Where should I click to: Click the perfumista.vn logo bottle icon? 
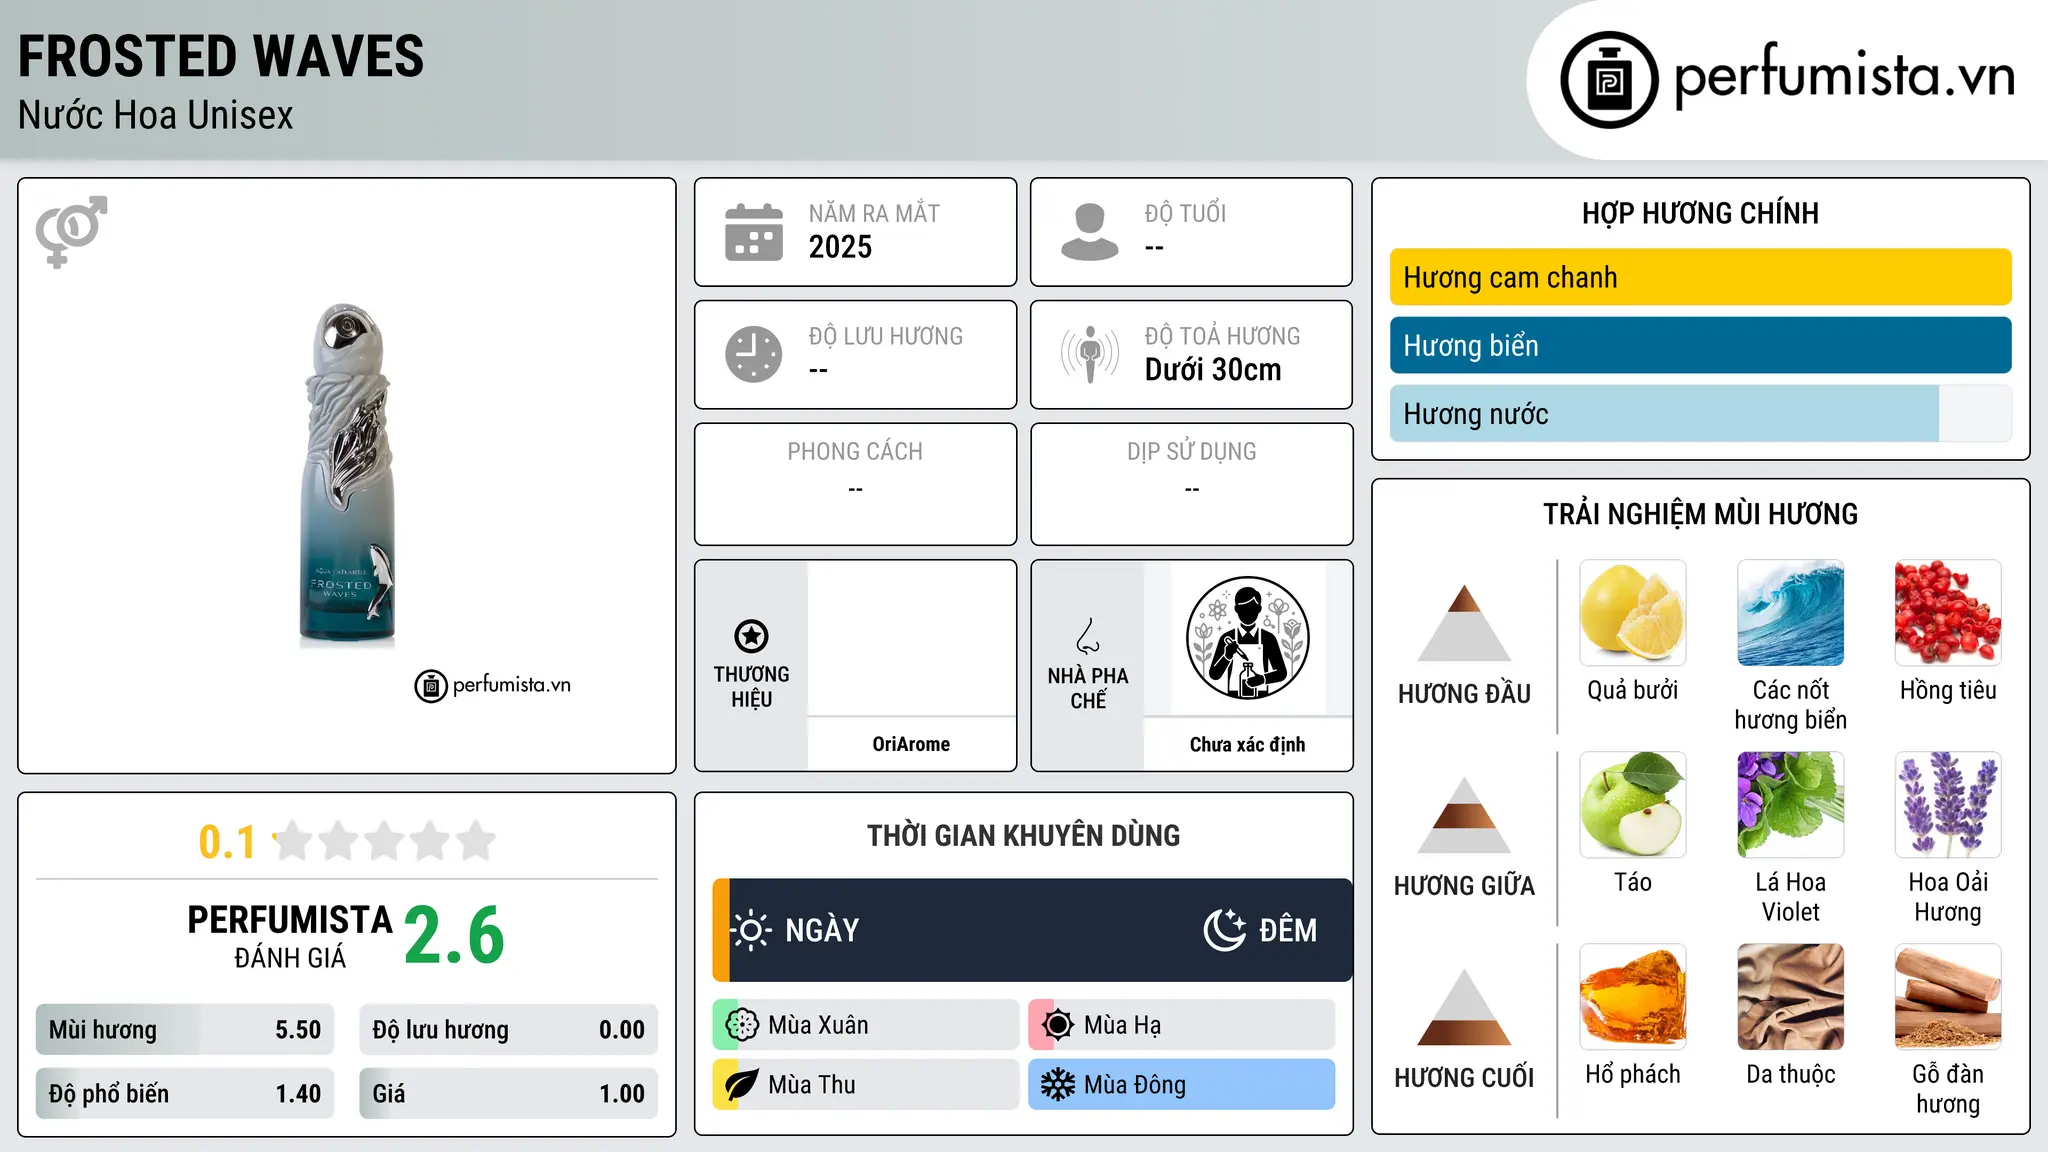pyautogui.click(x=1609, y=80)
